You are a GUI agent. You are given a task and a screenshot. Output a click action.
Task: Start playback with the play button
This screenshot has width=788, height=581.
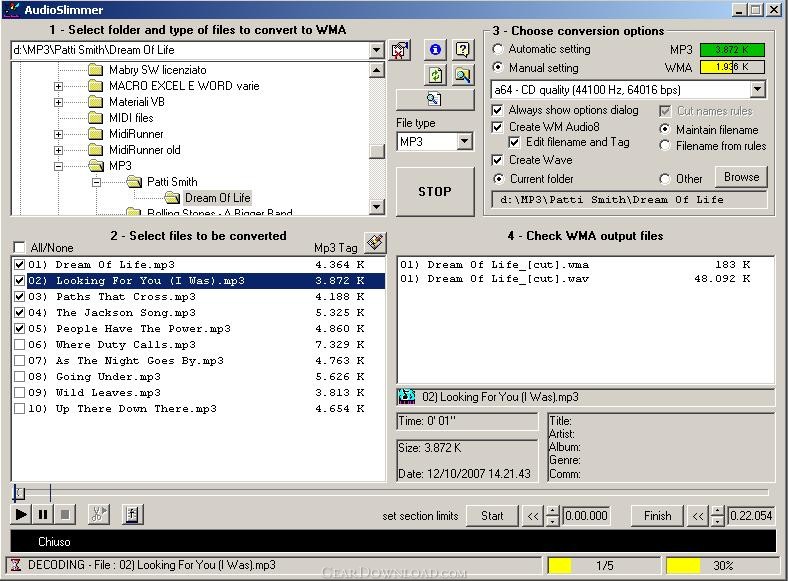click(x=21, y=514)
